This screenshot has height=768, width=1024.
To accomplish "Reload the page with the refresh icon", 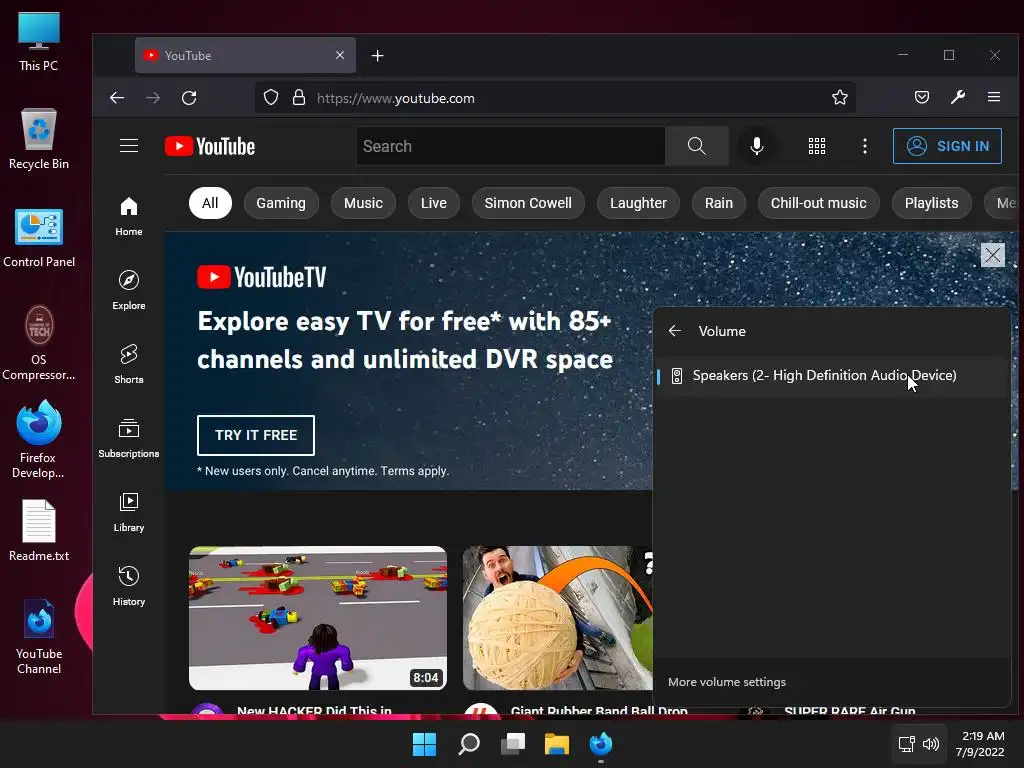I will point(189,98).
